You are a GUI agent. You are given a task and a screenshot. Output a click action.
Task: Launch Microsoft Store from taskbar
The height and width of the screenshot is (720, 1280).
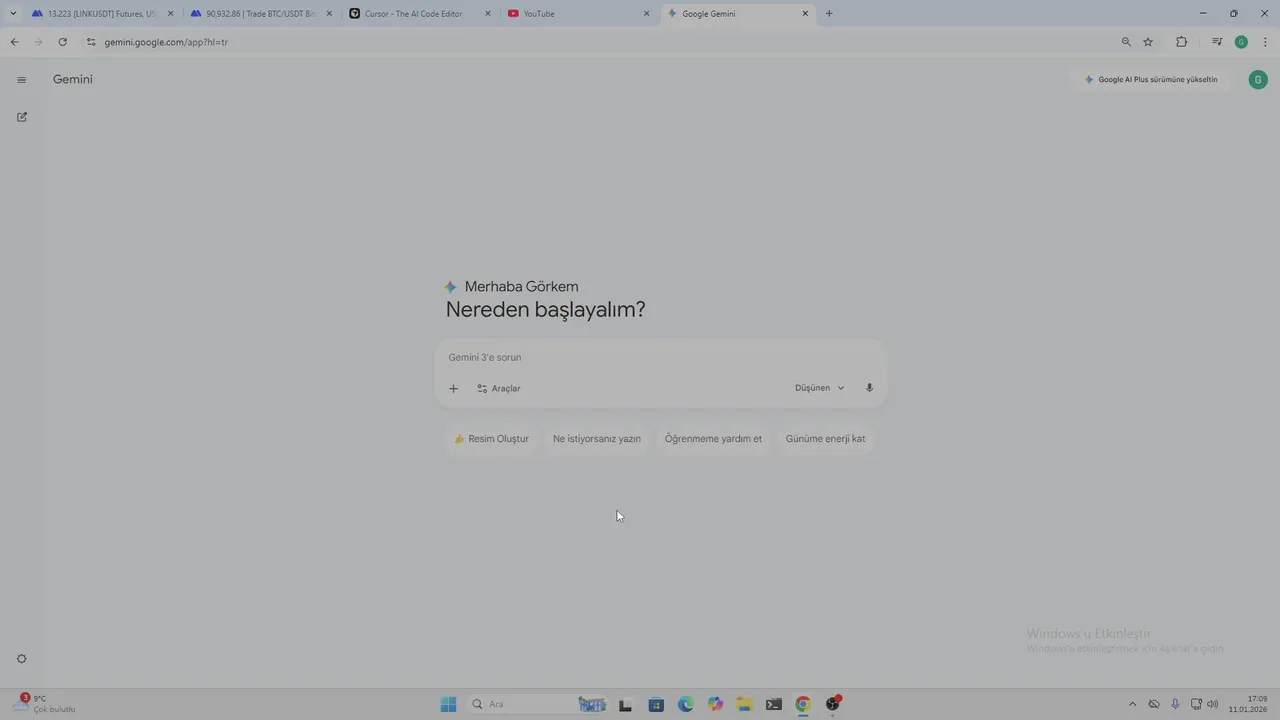pyautogui.click(x=656, y=704)
